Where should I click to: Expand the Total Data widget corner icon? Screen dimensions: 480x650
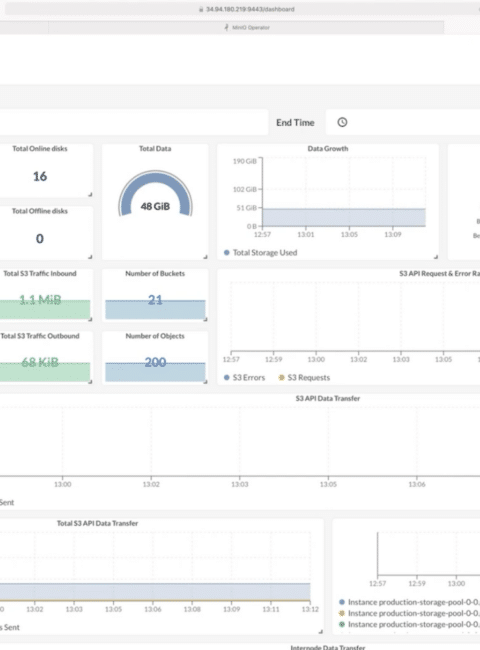pos(205,257)
